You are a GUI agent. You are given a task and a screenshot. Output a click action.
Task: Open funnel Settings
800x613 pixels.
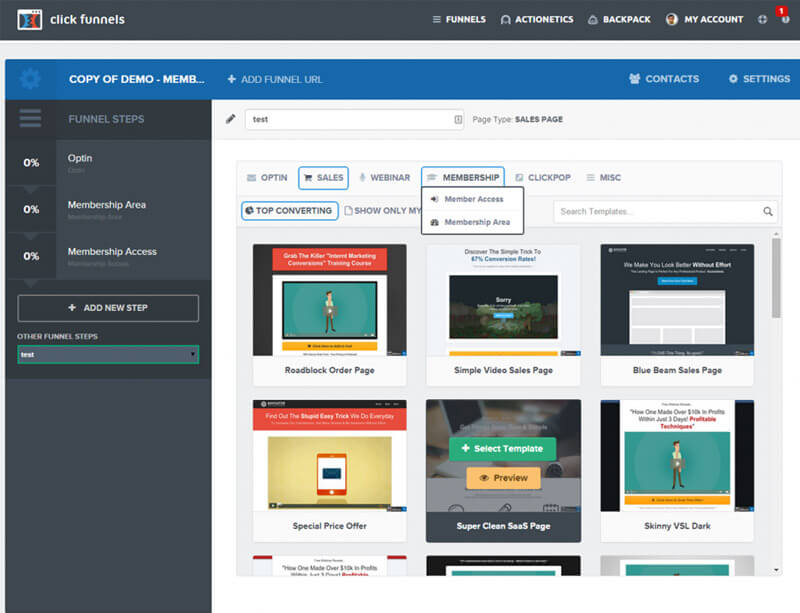point(759,79)
